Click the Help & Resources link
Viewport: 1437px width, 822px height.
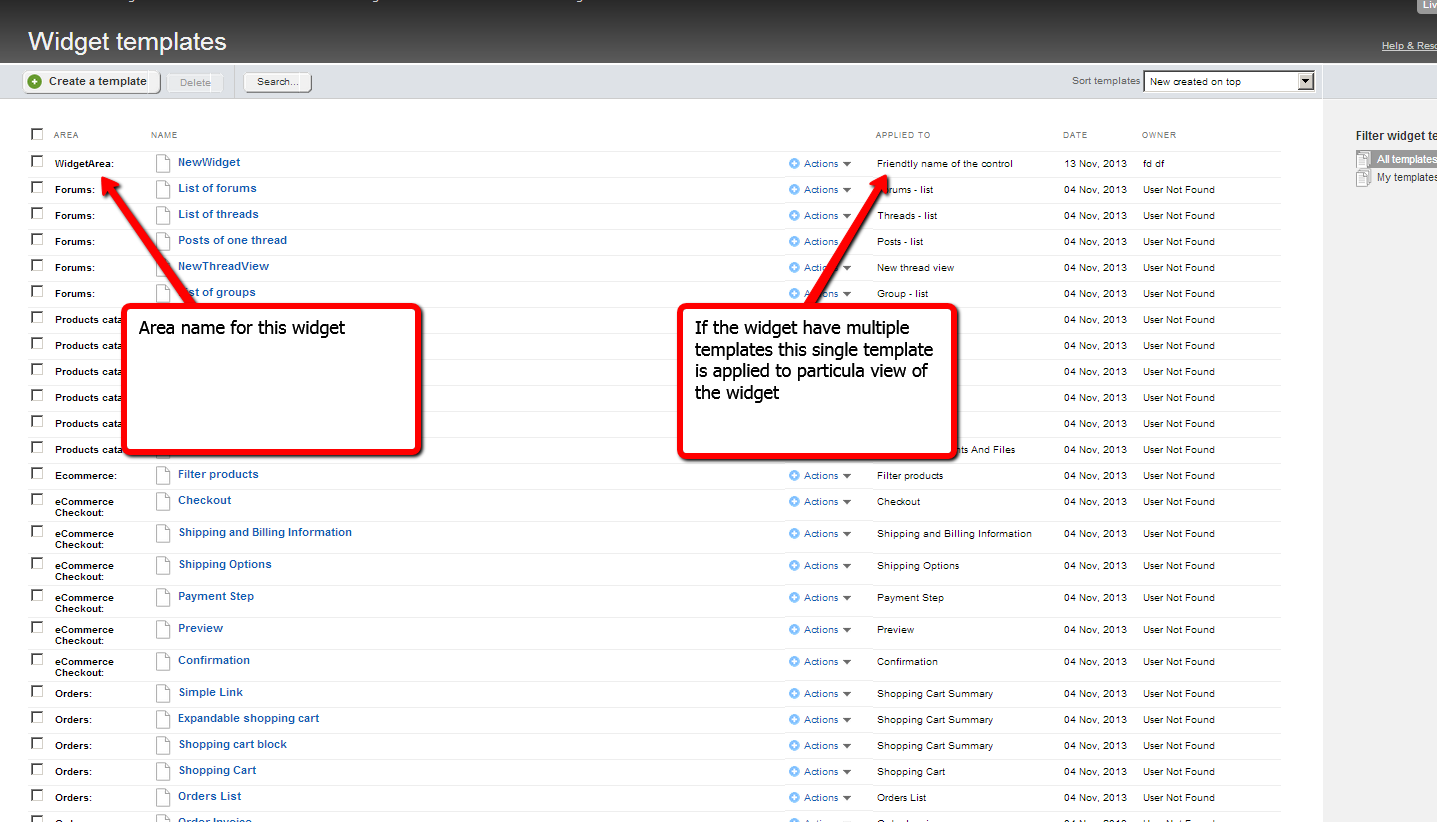1408,46
